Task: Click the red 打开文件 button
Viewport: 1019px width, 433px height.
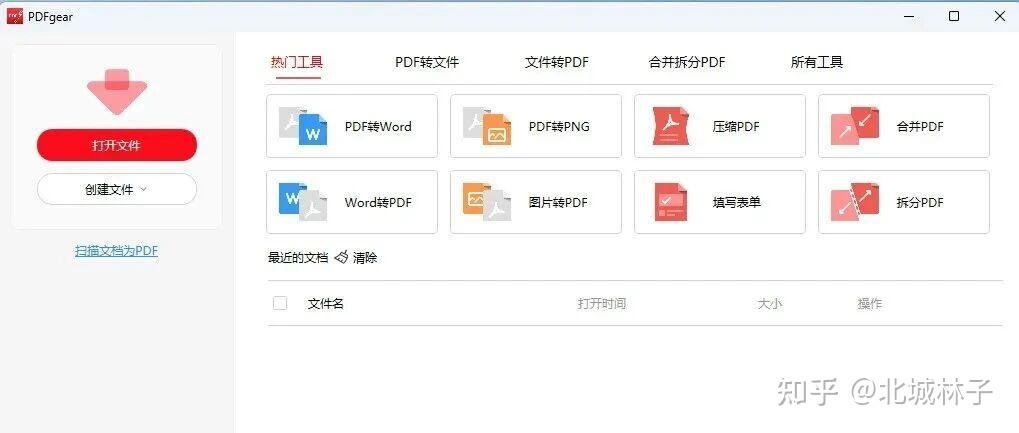Action: tap(117, 145)
